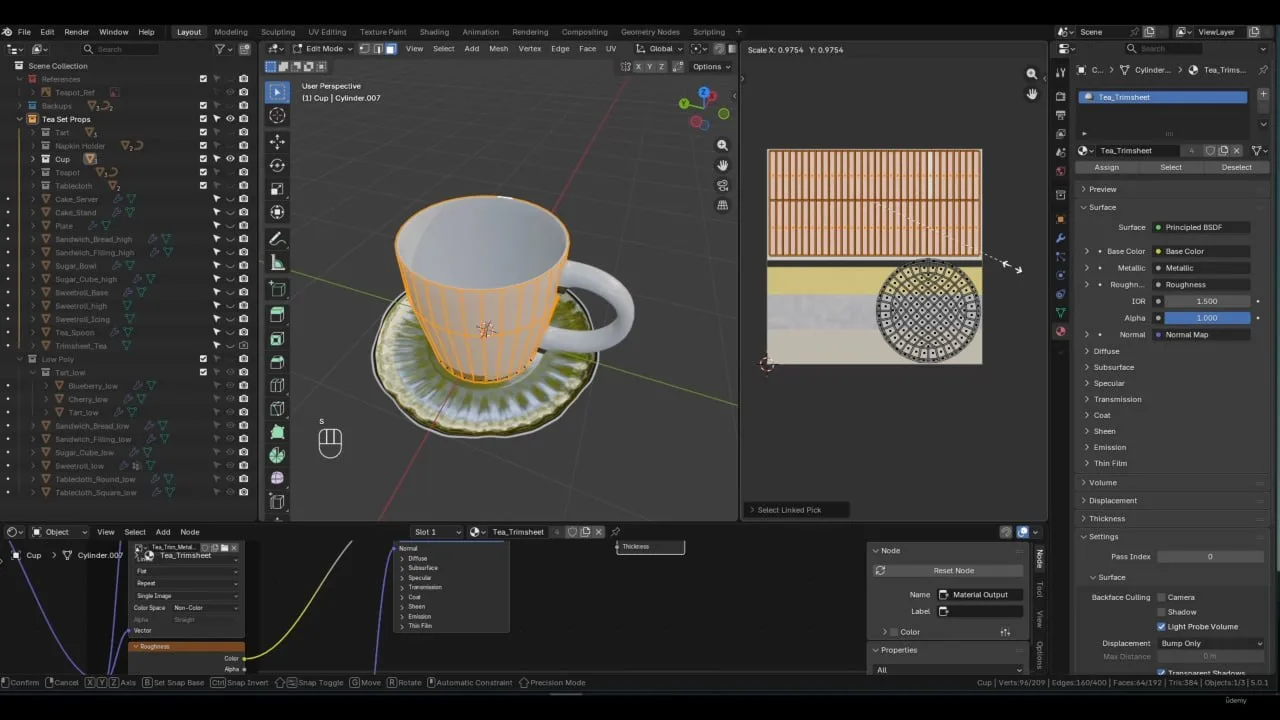Click the material Name field Material Output

coord(980,595)
